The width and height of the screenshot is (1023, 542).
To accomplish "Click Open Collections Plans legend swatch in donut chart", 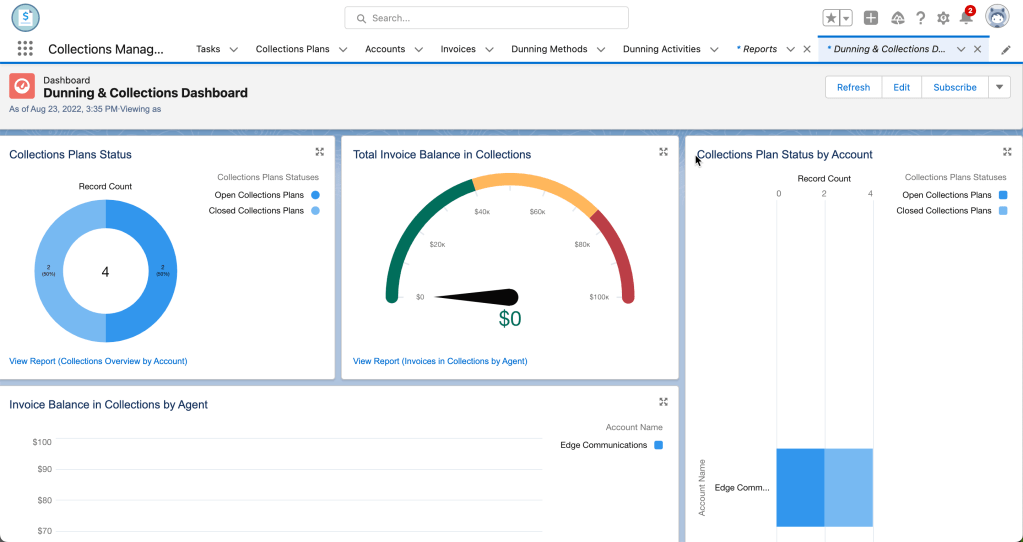I will 315,195.
